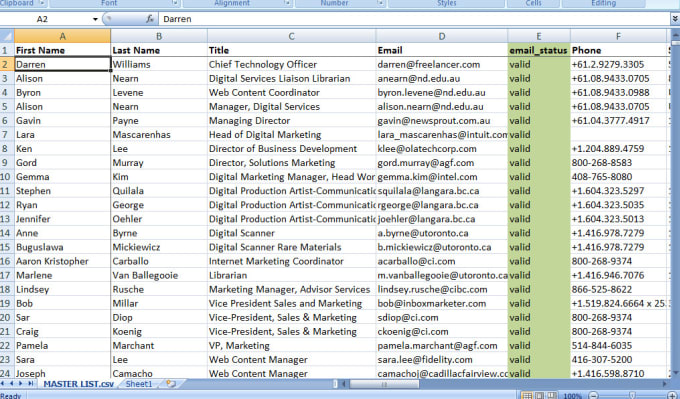This screenshot has width=680, height=399.
Task: Click the vertical scrollbar up arrow
Action: (x=675, y=35)
